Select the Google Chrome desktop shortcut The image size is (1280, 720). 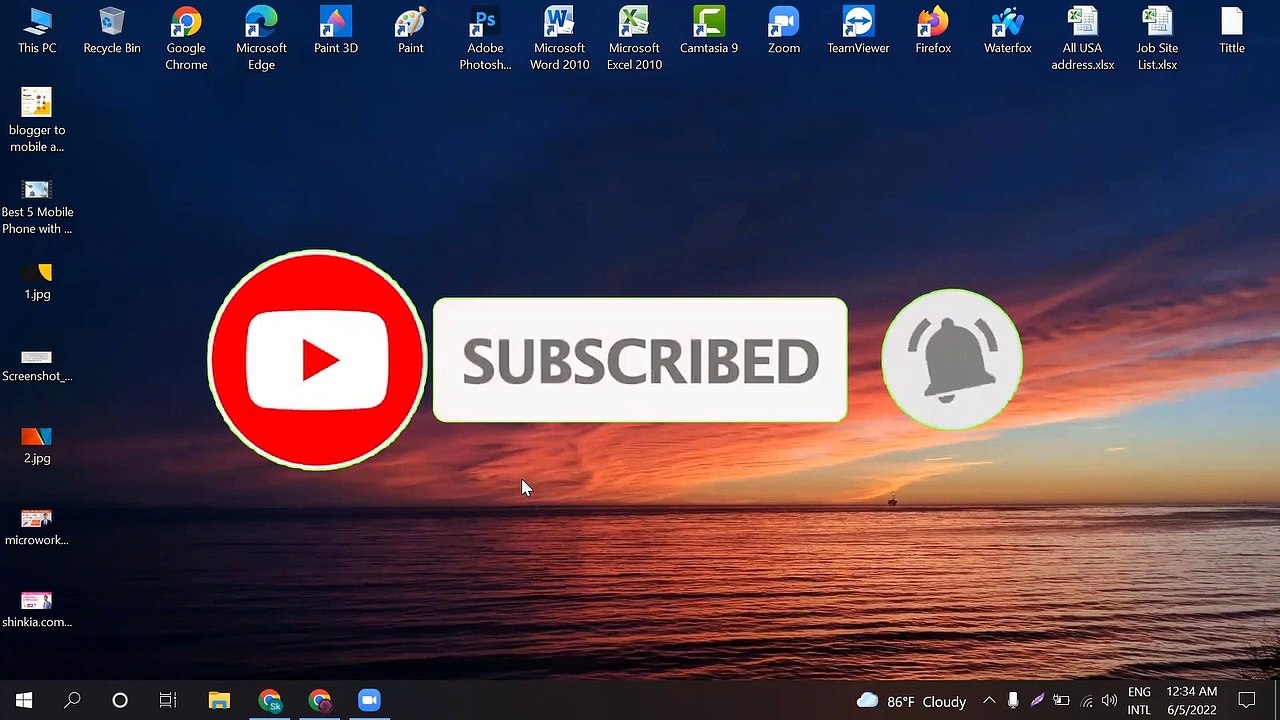[x=186, y=39]
